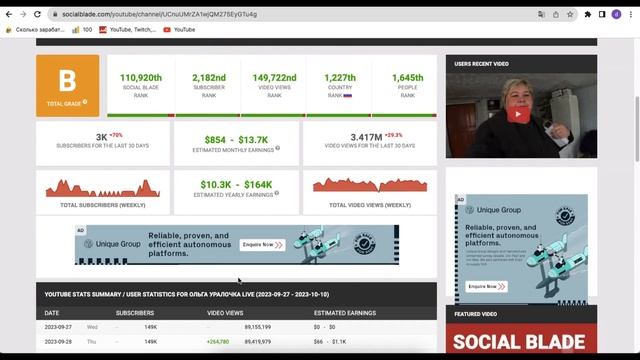Click Enquire Now in the sidebar ad

click(x=487, y=287)
